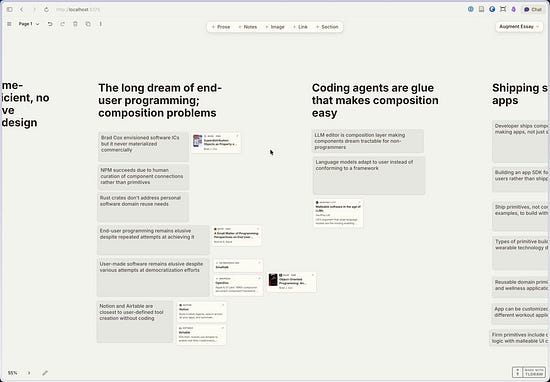Screen dimensions: 550x382
Task: Add a Link block
Action: click(x=299, y=27)
